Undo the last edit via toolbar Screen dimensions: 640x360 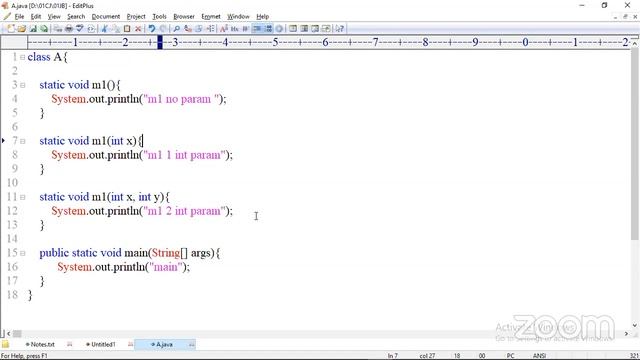coord(152,29)
